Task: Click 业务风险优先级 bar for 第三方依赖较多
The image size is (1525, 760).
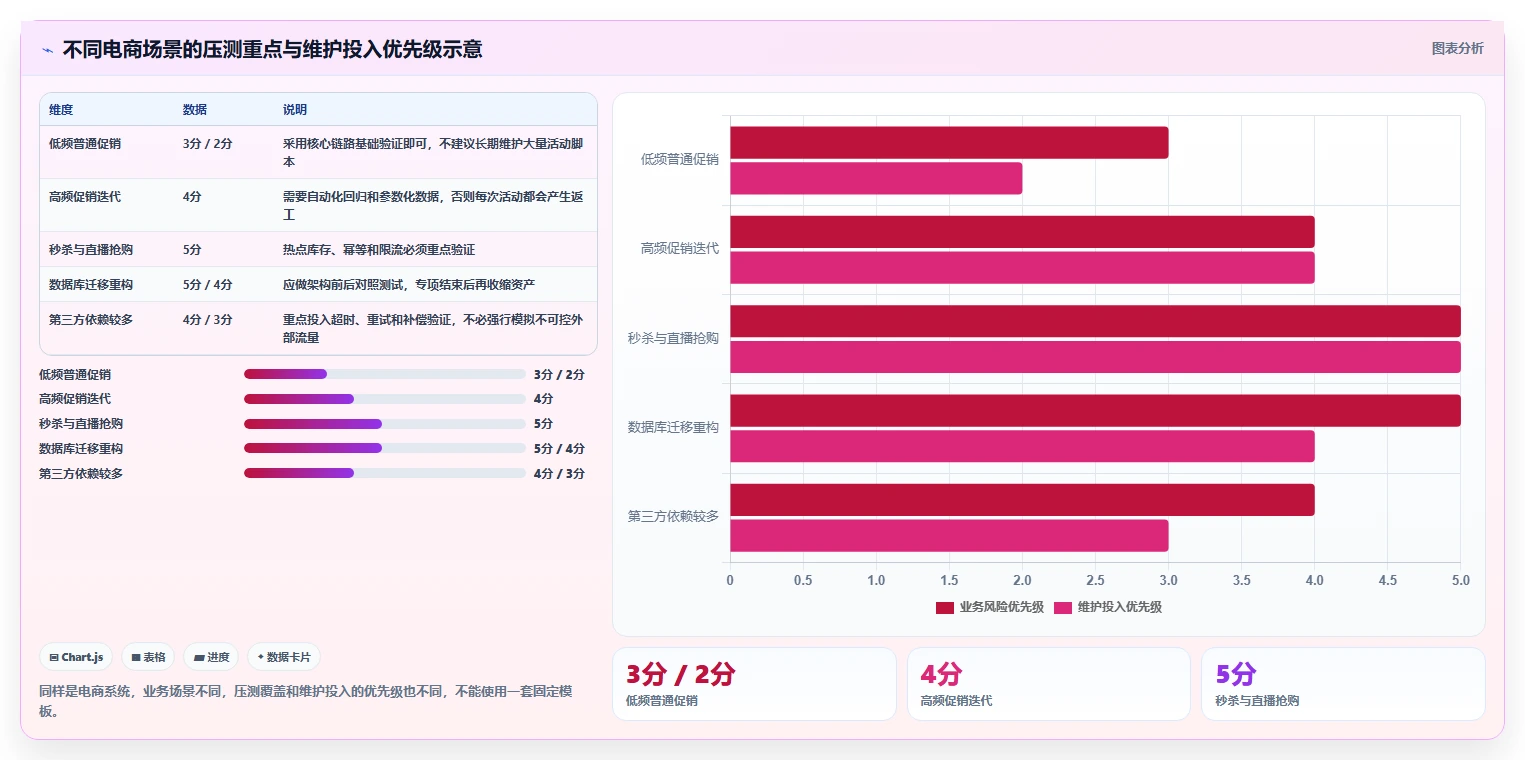Action: (x=1022, y=500)
